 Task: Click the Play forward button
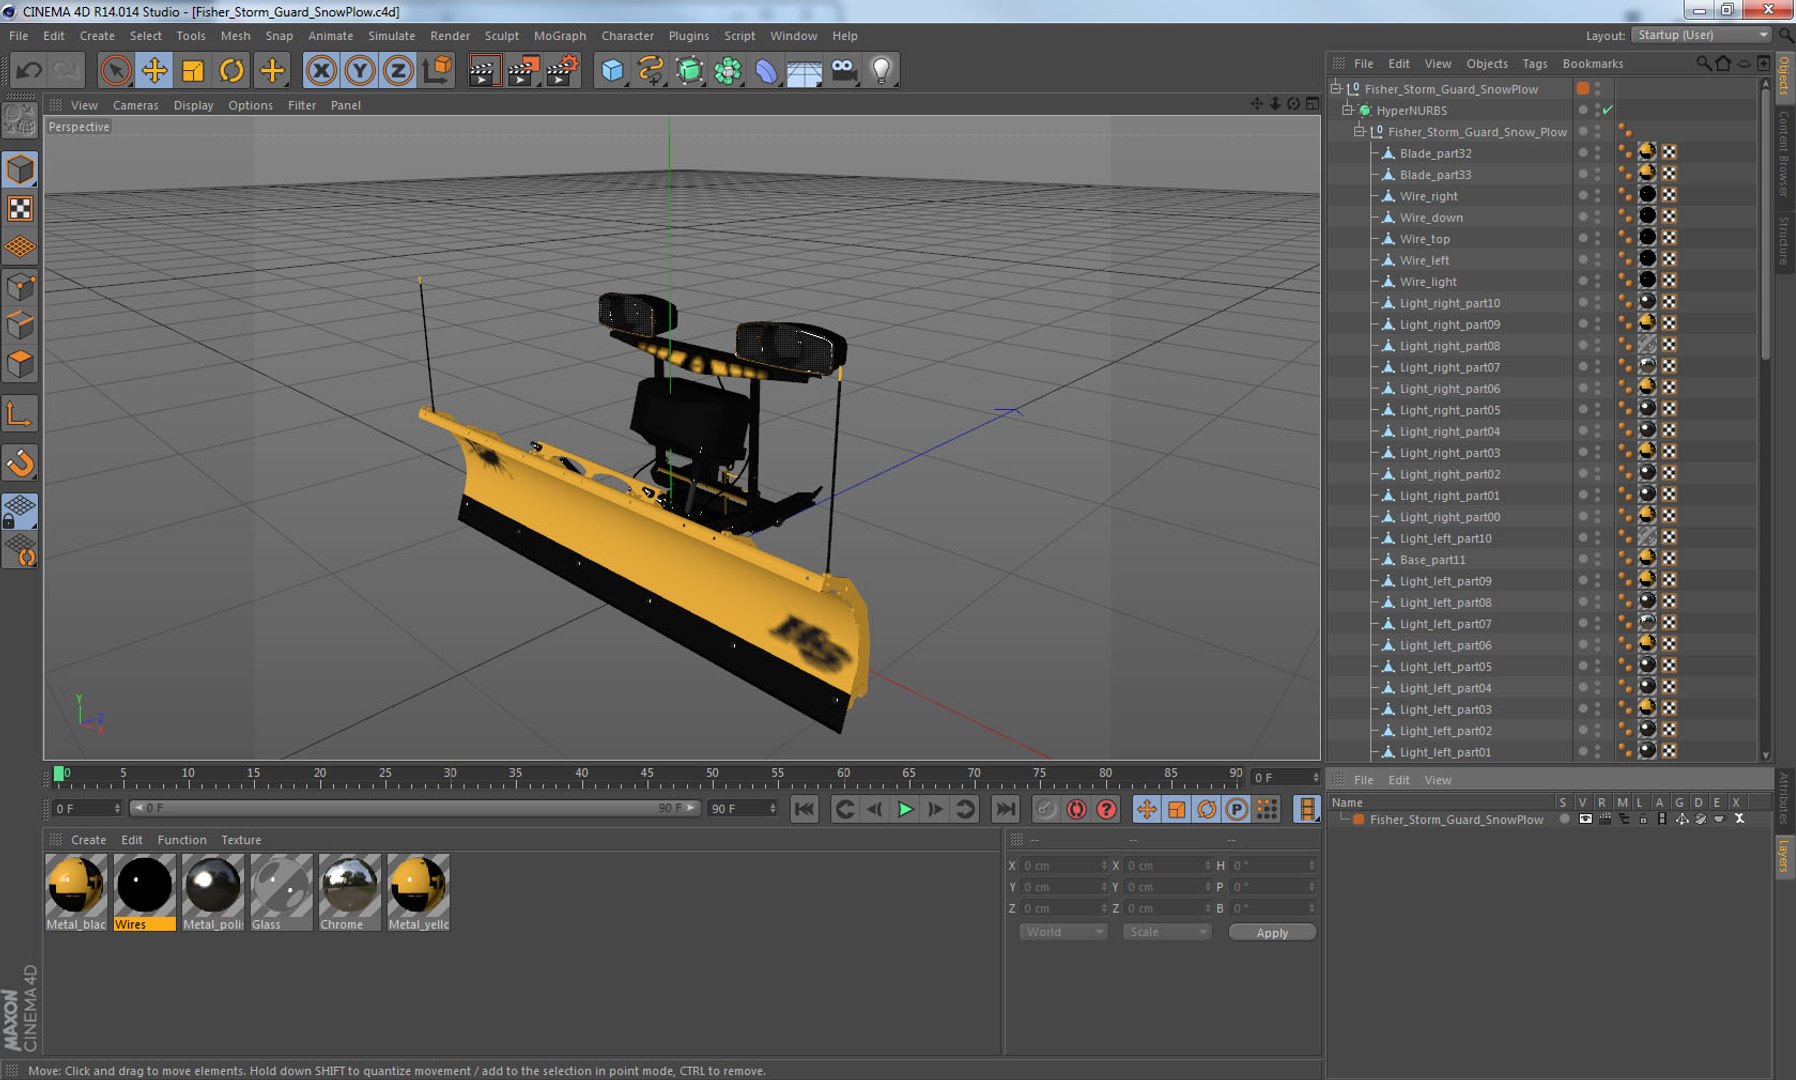point(905,809)
